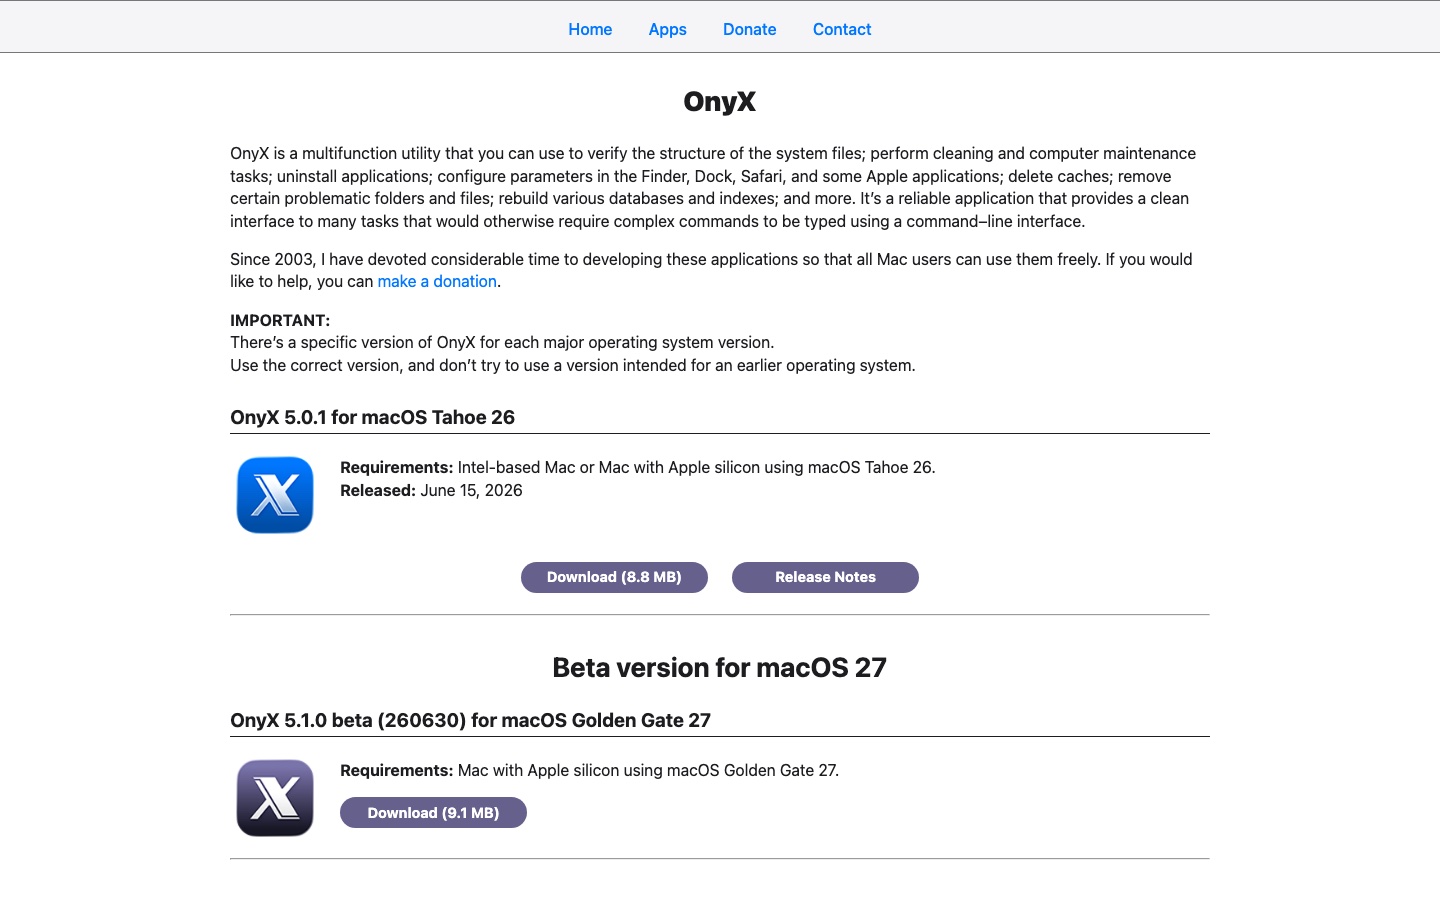Follow the 'make a donation' link

[437, 281]
